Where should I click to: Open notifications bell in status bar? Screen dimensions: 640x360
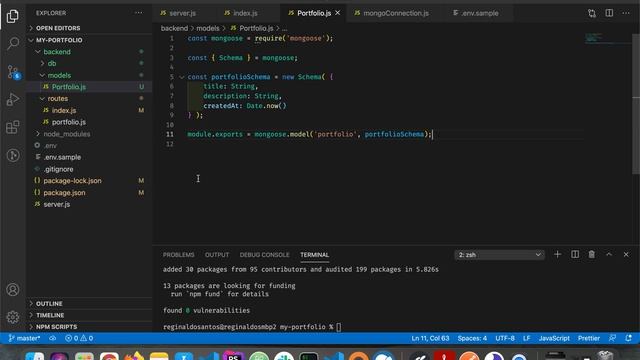629,338
